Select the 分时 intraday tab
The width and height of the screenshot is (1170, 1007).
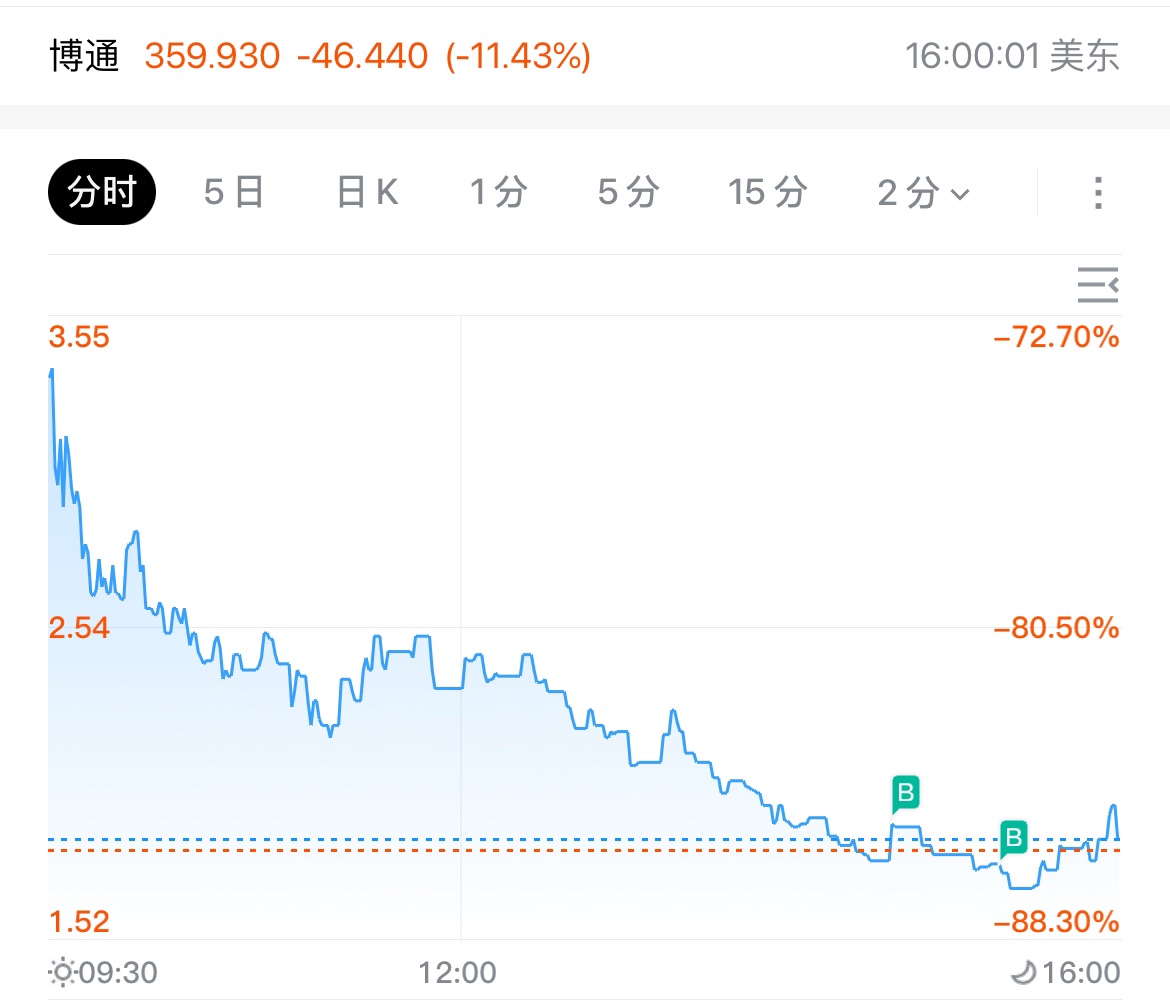(102, 192)
